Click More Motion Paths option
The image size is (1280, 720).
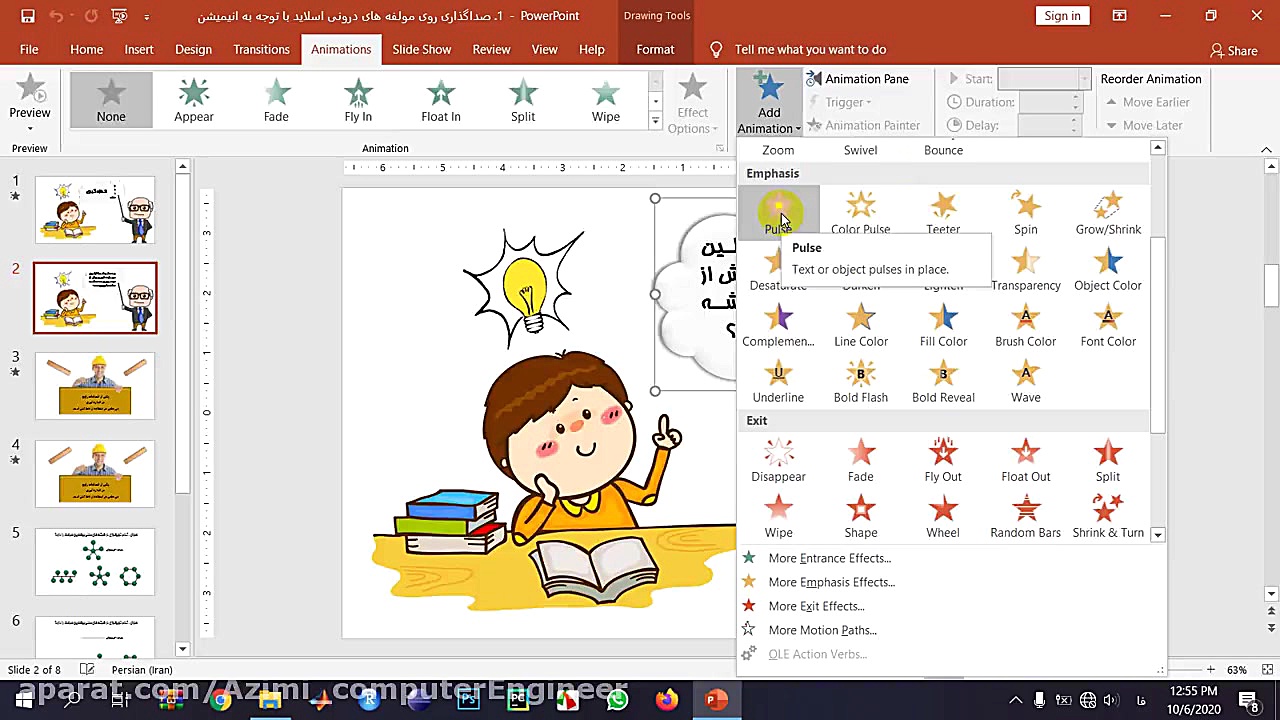(821, 630)
